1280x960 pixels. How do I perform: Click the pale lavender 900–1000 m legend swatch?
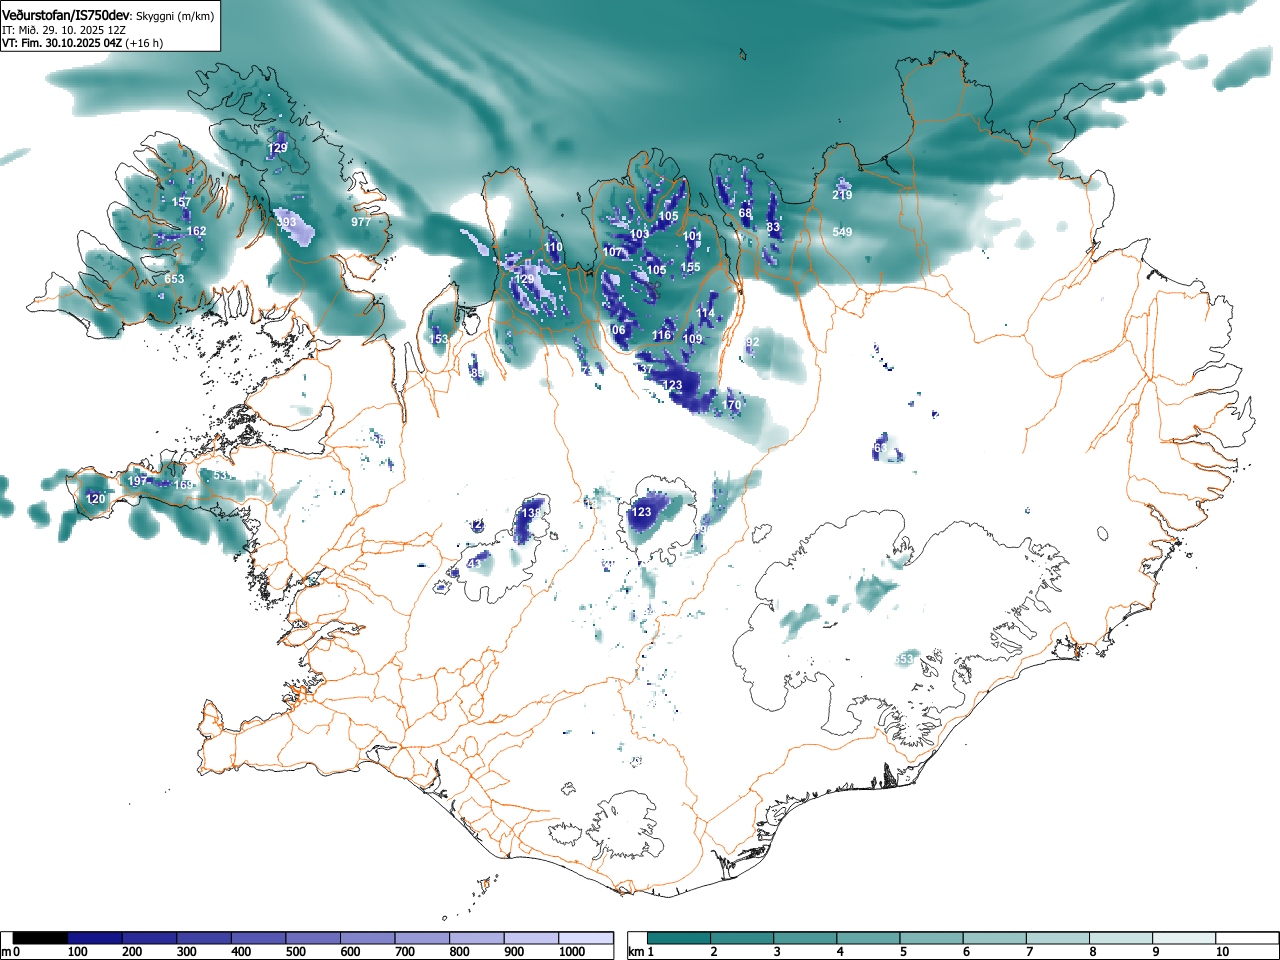531,938
